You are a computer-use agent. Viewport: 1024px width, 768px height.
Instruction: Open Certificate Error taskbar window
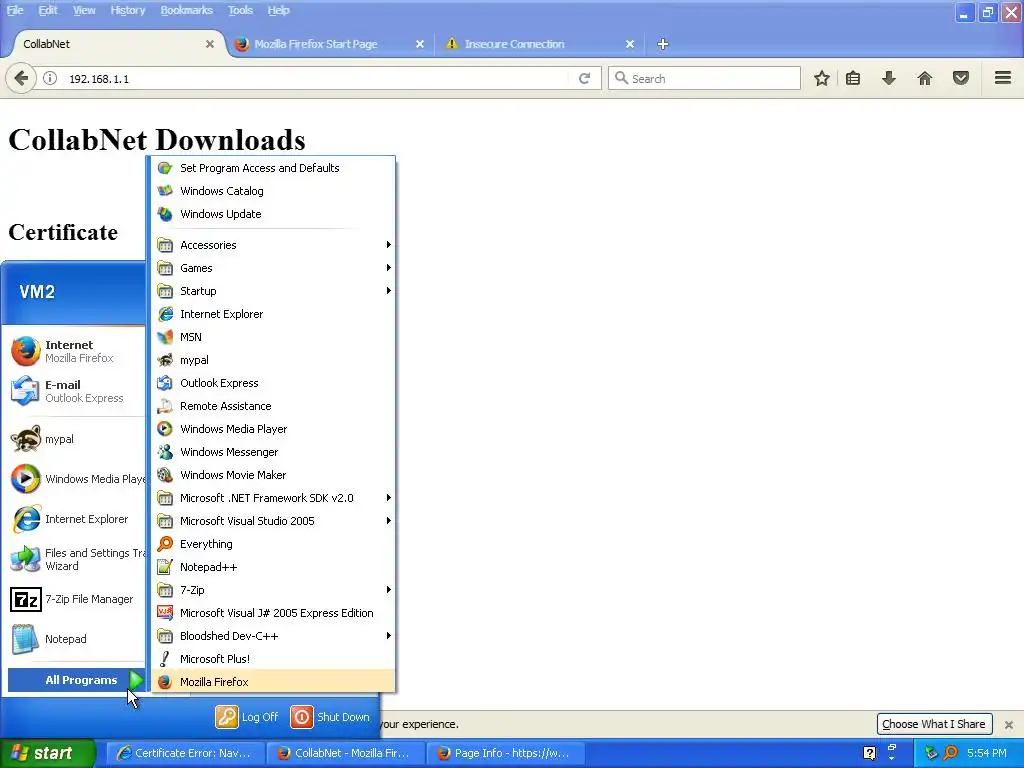point(185,753)
